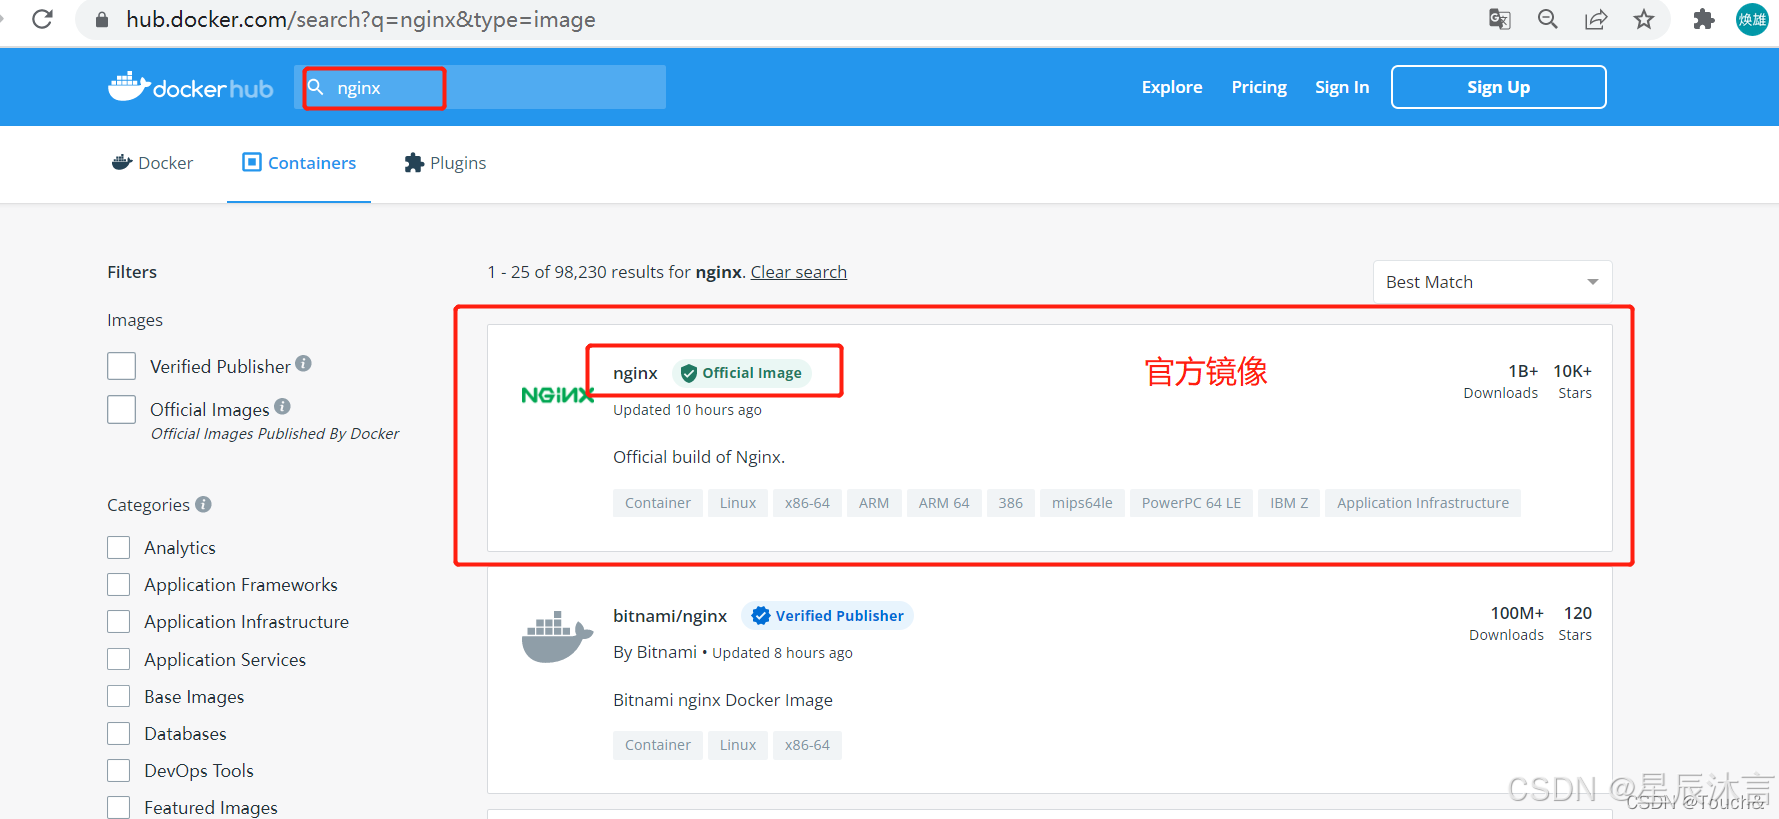Open Explore in the top navigation
This screenshot has height=819, width=1779.
point(1172,87)
